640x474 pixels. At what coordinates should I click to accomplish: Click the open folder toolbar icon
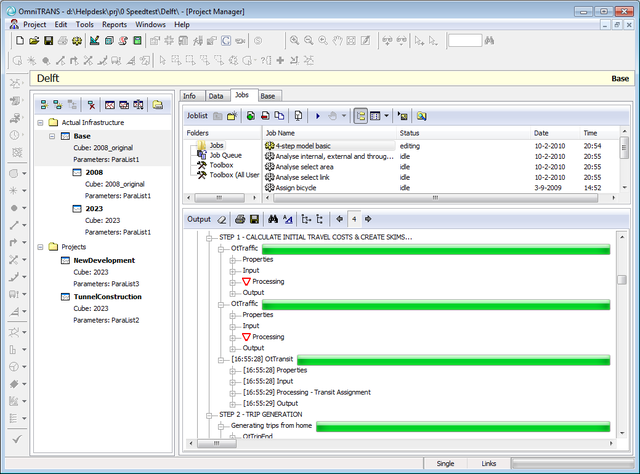[34, 40]
